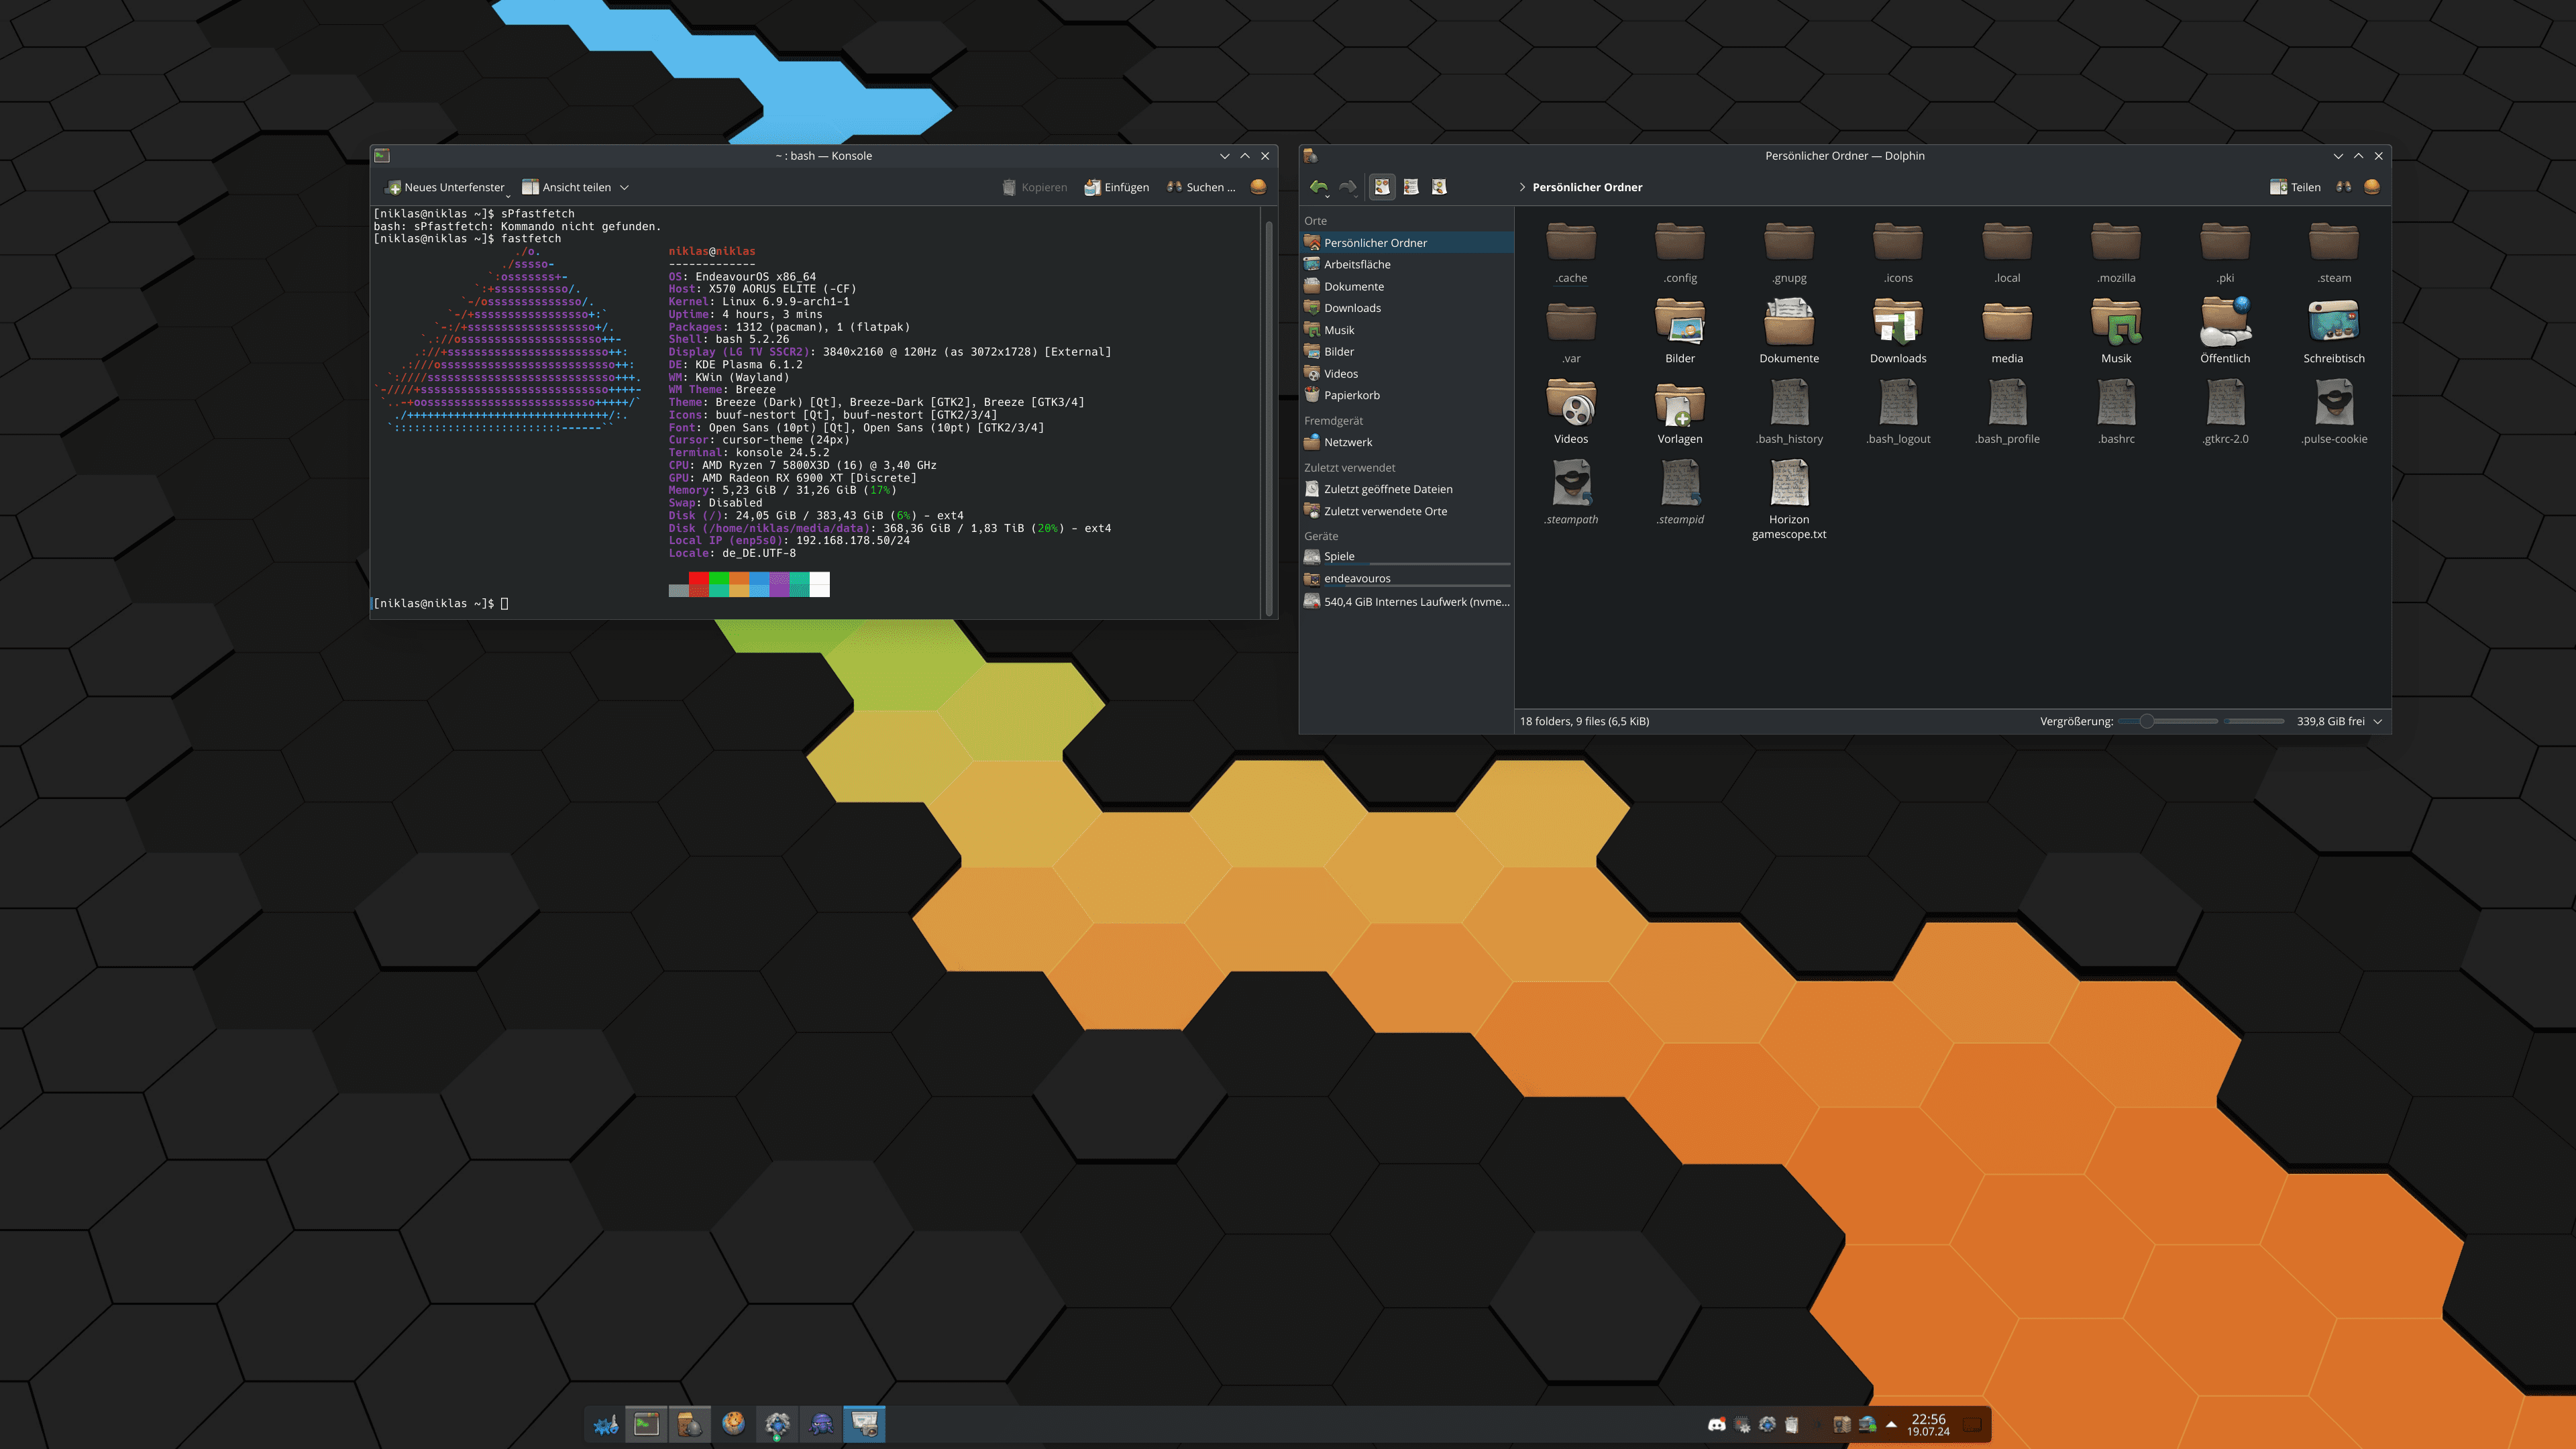
Task: Open Arbeitsfläche in the places sidebar
Action: [1407, 264]
